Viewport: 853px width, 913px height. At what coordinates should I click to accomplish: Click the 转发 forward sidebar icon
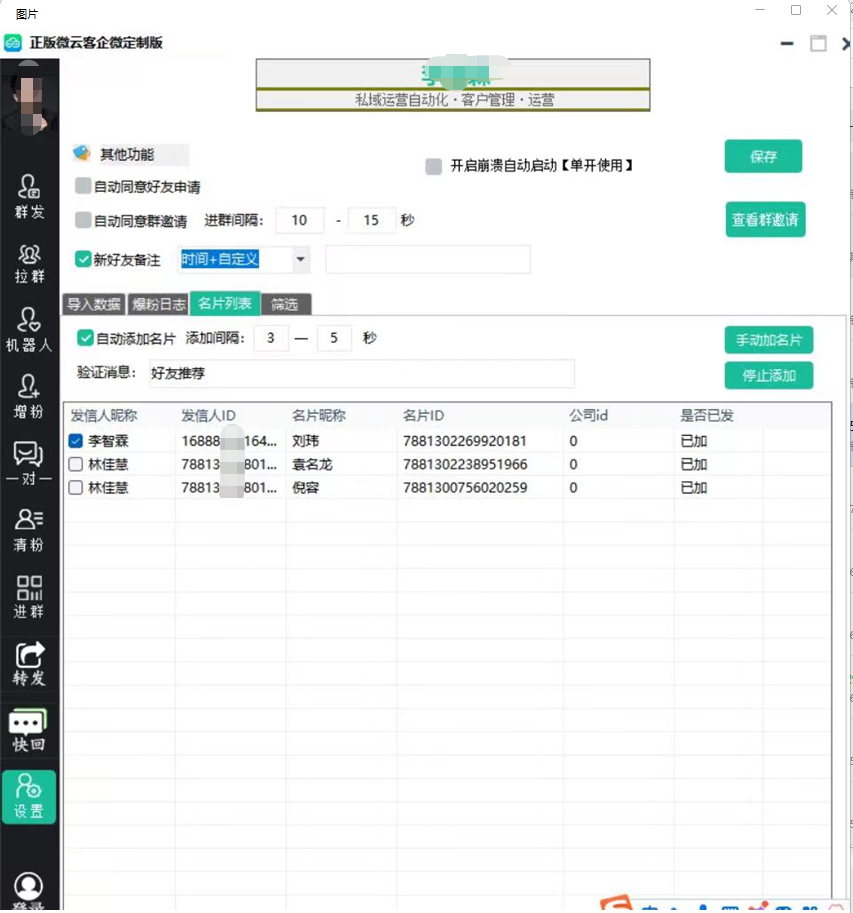[x=29, y=662]
